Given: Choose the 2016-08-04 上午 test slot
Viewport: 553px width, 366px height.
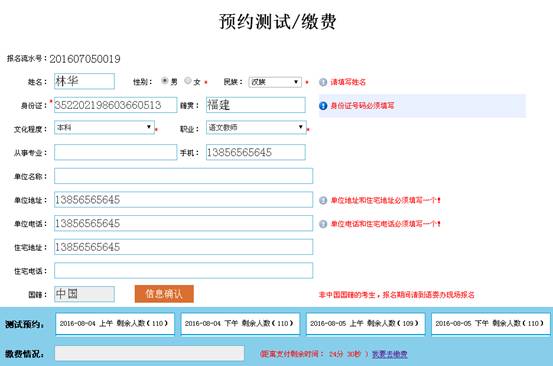Looking at the screenshot, I should point(115,323).
